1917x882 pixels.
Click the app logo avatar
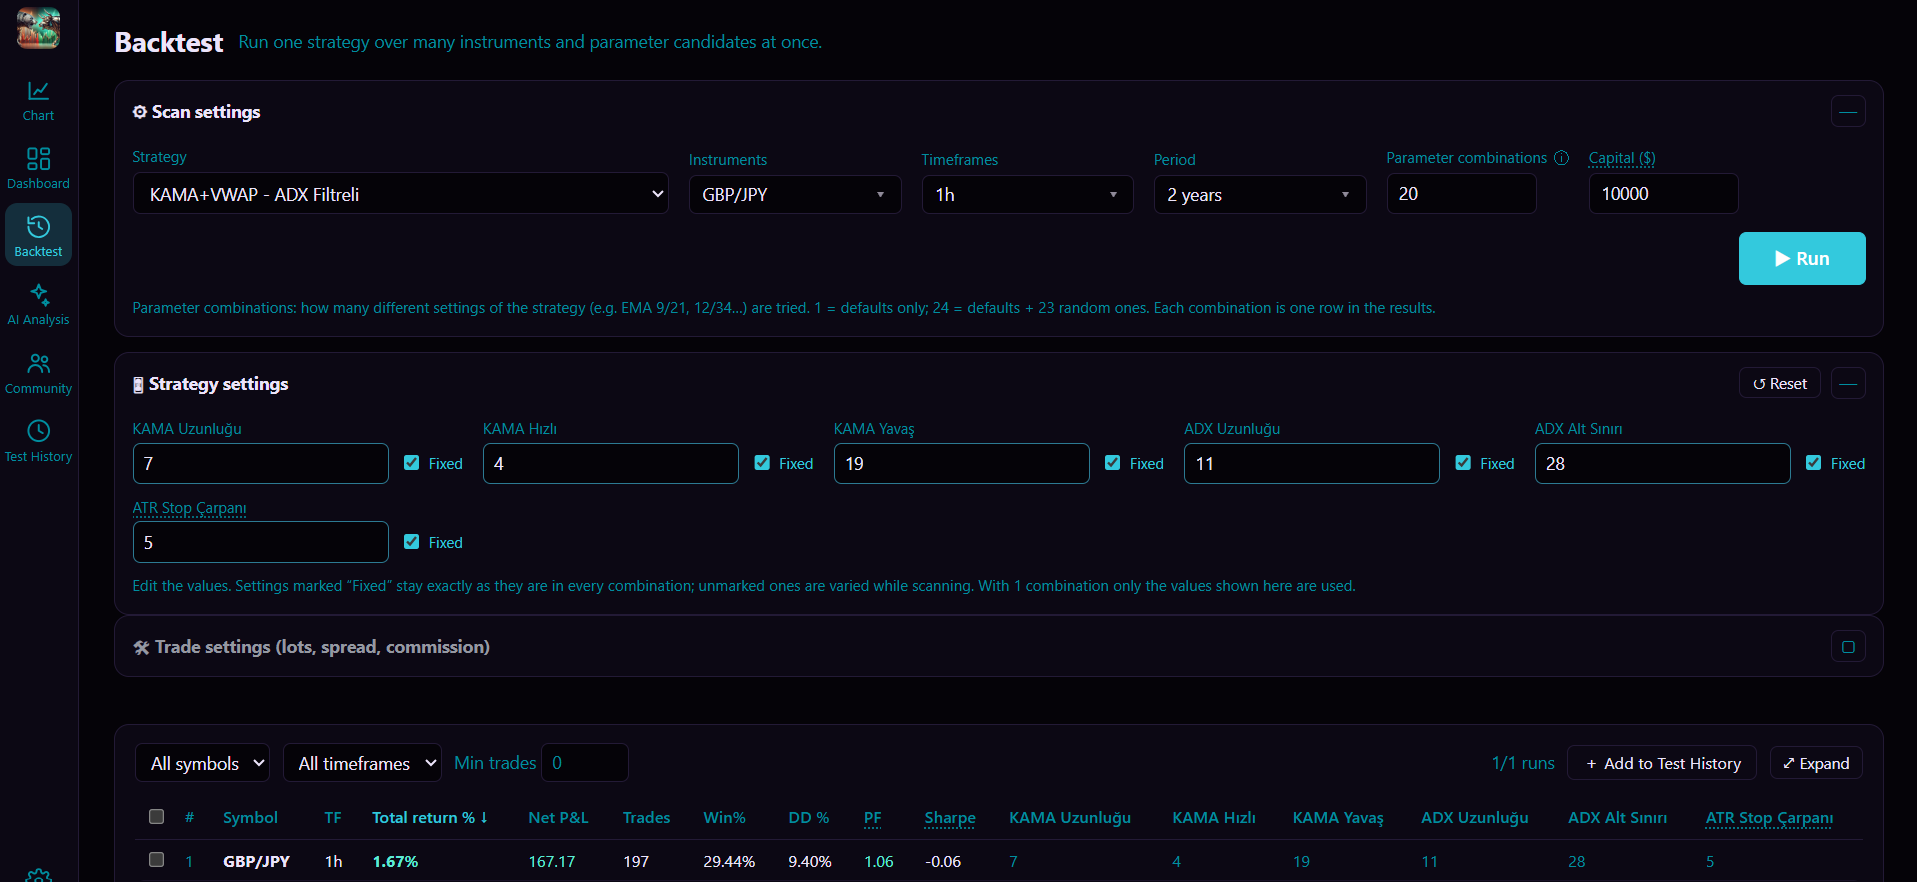click(x=38, y=28)
